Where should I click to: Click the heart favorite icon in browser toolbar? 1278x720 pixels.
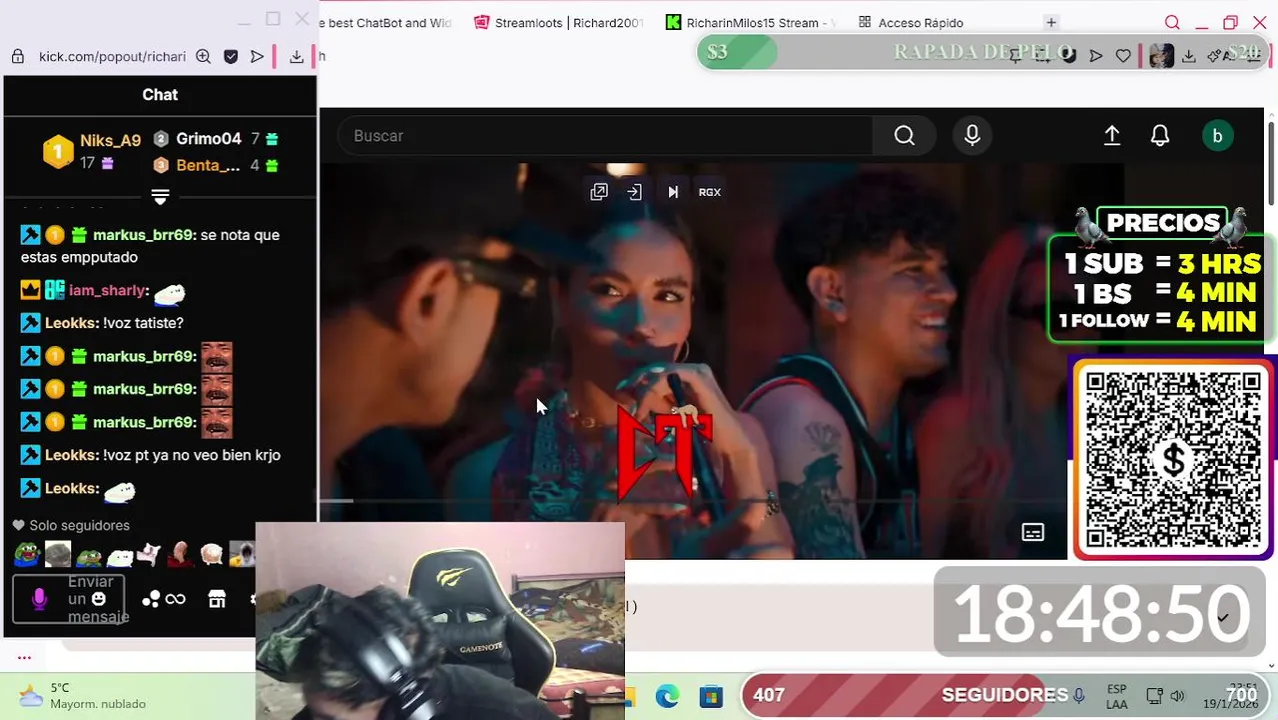pos(1123,56)
